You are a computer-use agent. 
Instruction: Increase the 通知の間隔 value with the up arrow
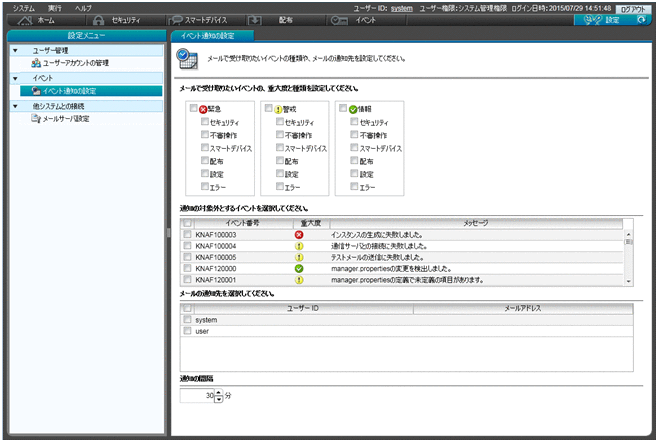point(218,391)
